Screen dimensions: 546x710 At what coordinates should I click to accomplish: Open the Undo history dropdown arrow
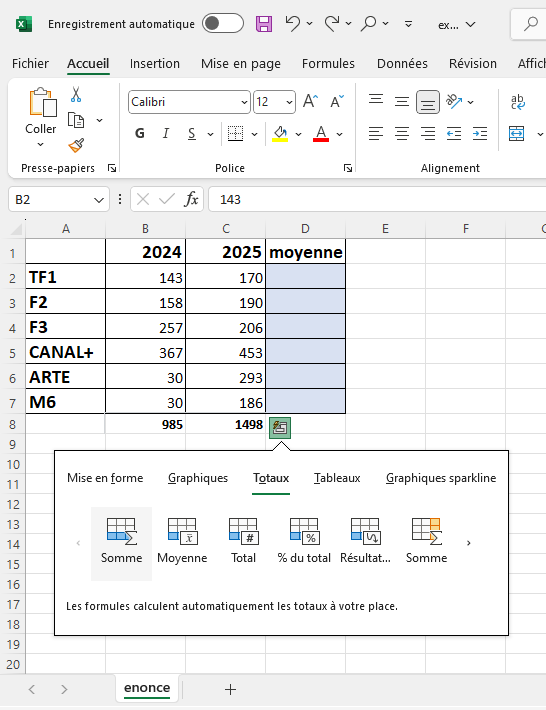coord(310,24)
